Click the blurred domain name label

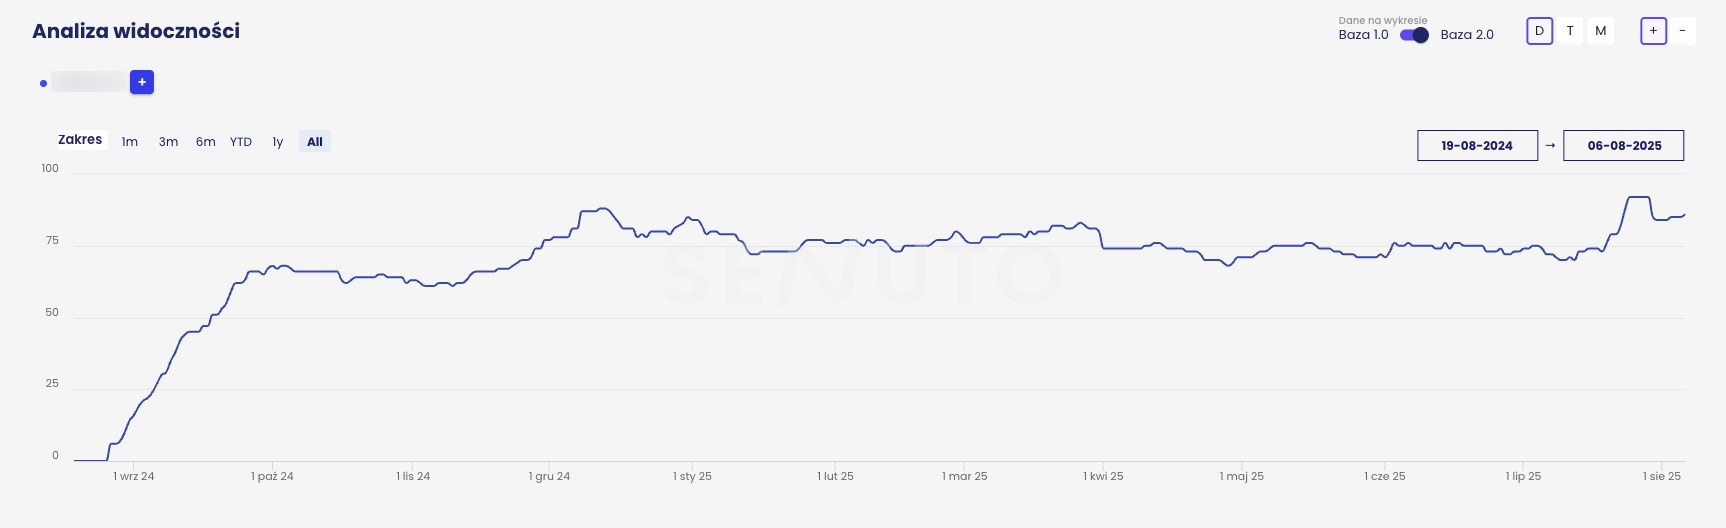pos(88,82)
